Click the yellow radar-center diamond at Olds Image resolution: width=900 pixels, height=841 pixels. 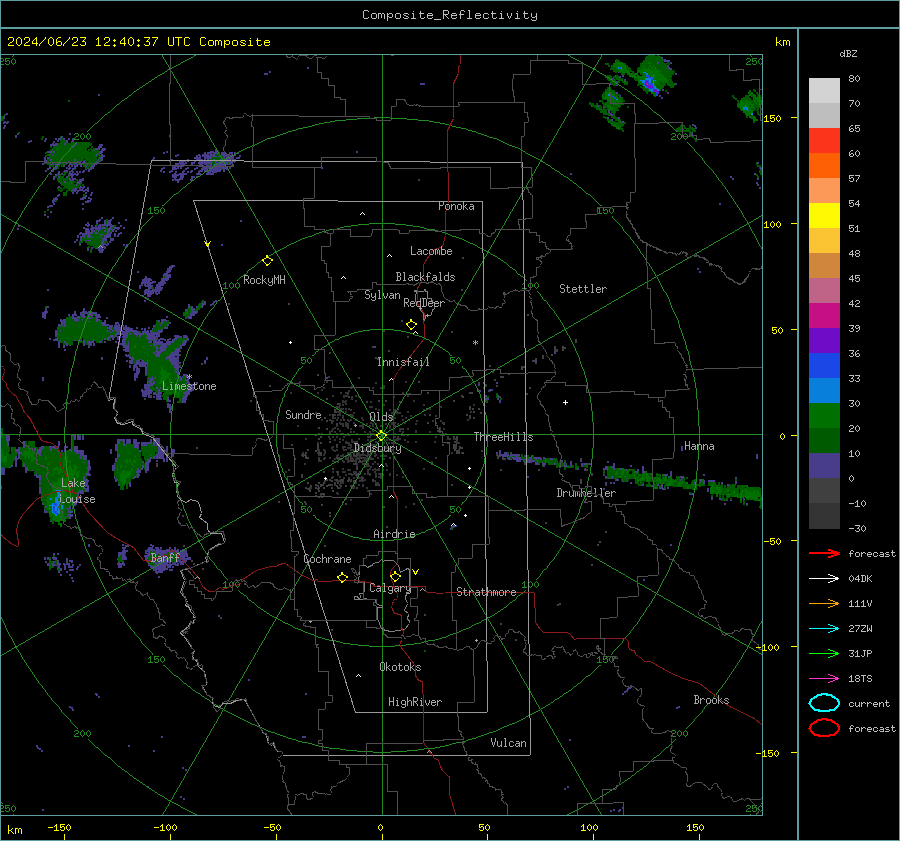(x=381, y=436)
